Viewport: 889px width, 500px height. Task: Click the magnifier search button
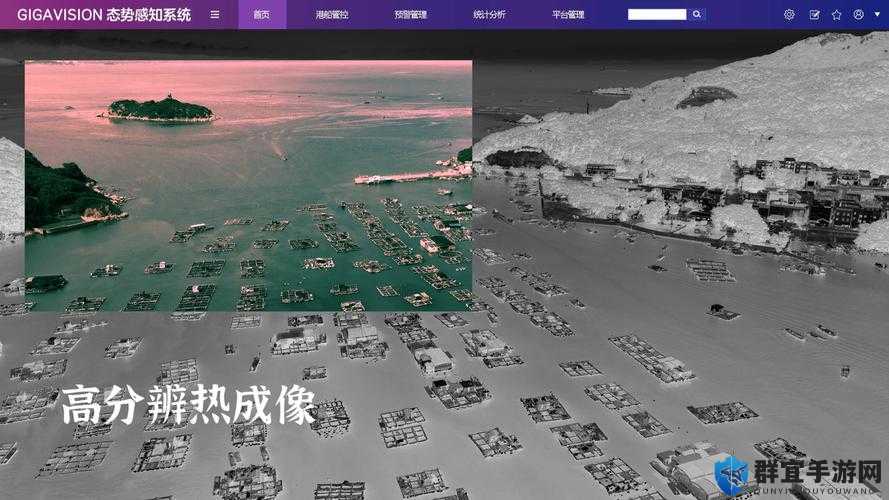click(x=697, y=14)
